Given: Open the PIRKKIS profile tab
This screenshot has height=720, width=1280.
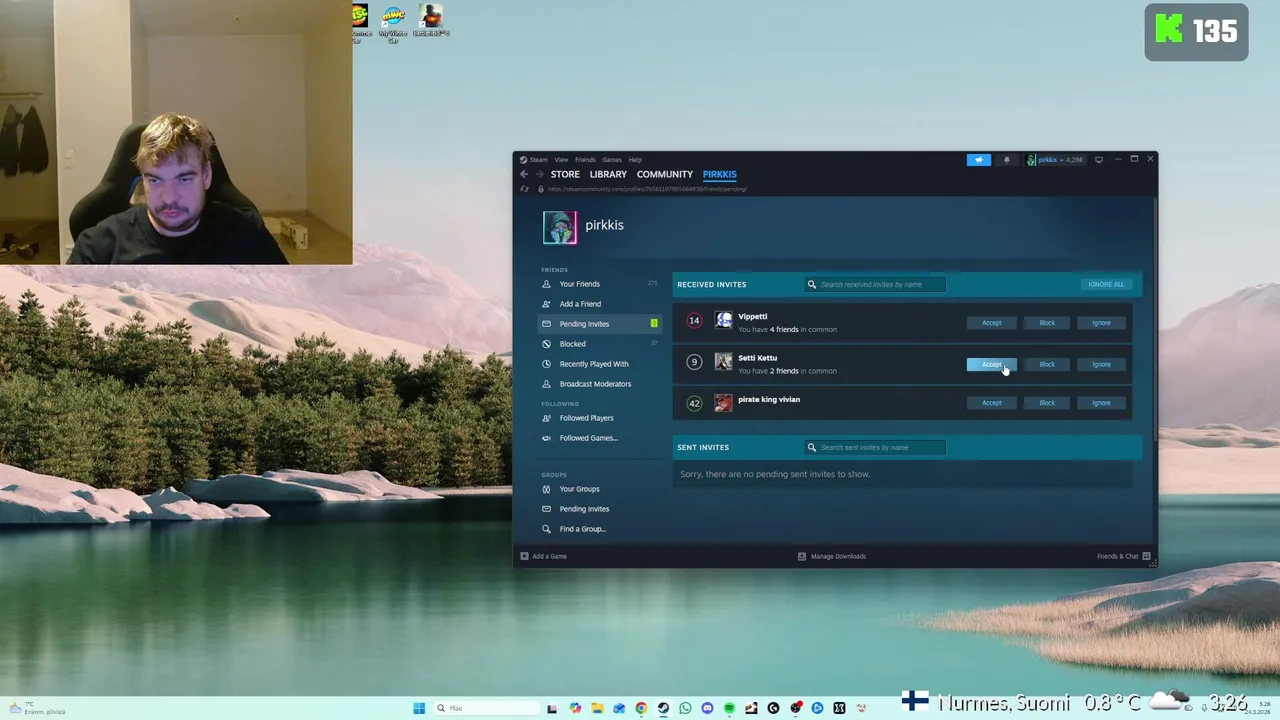Looking at the screenshot, I should click(x=719, y=174).
